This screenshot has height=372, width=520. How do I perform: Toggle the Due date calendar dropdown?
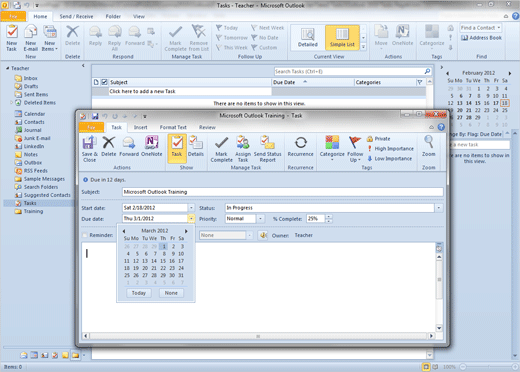click(191, 219)
